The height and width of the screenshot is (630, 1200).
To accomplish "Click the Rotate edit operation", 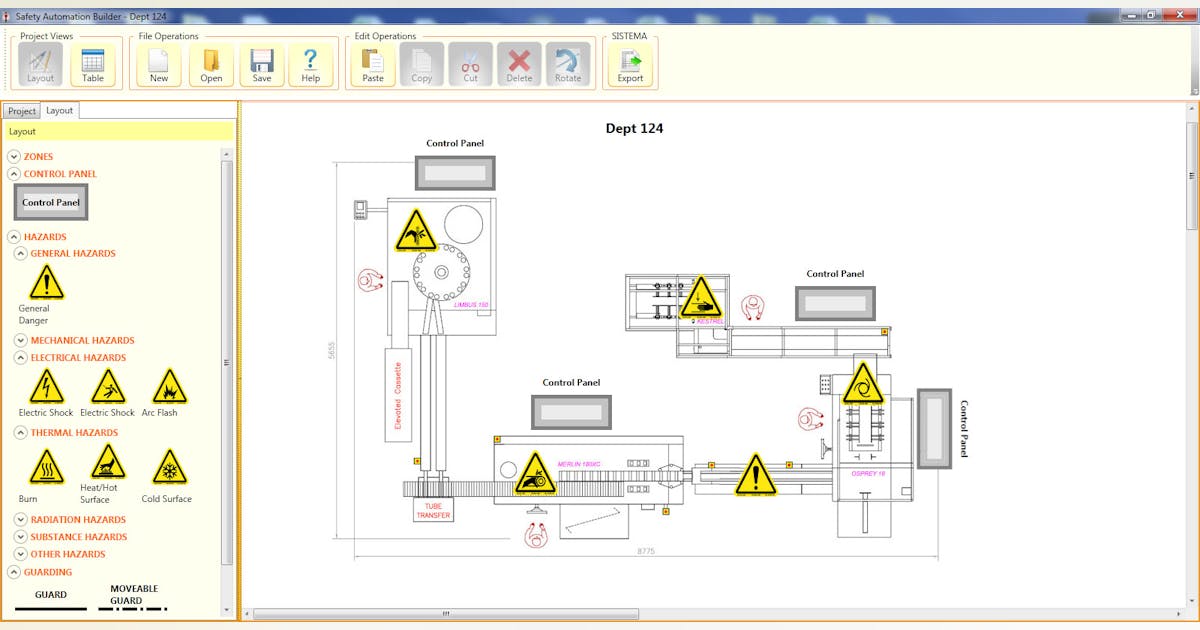I will click(x=569, y=64).
